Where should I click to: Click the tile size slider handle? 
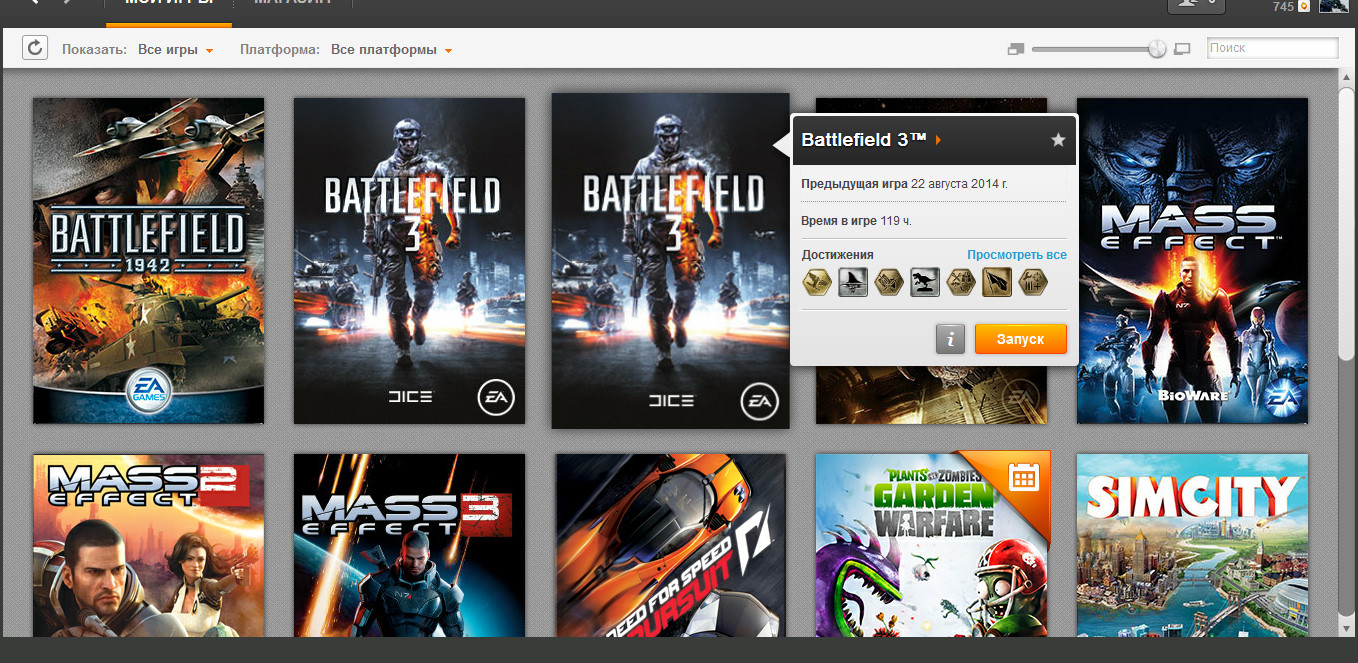click(1157, 49)
